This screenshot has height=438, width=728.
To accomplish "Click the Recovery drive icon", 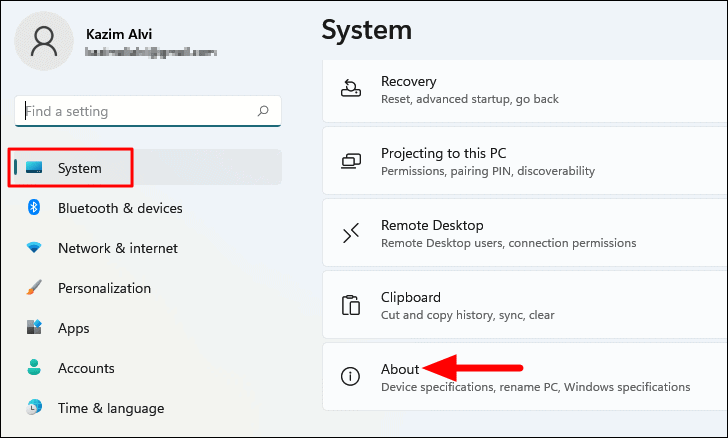I will click(x=351, y=88).
